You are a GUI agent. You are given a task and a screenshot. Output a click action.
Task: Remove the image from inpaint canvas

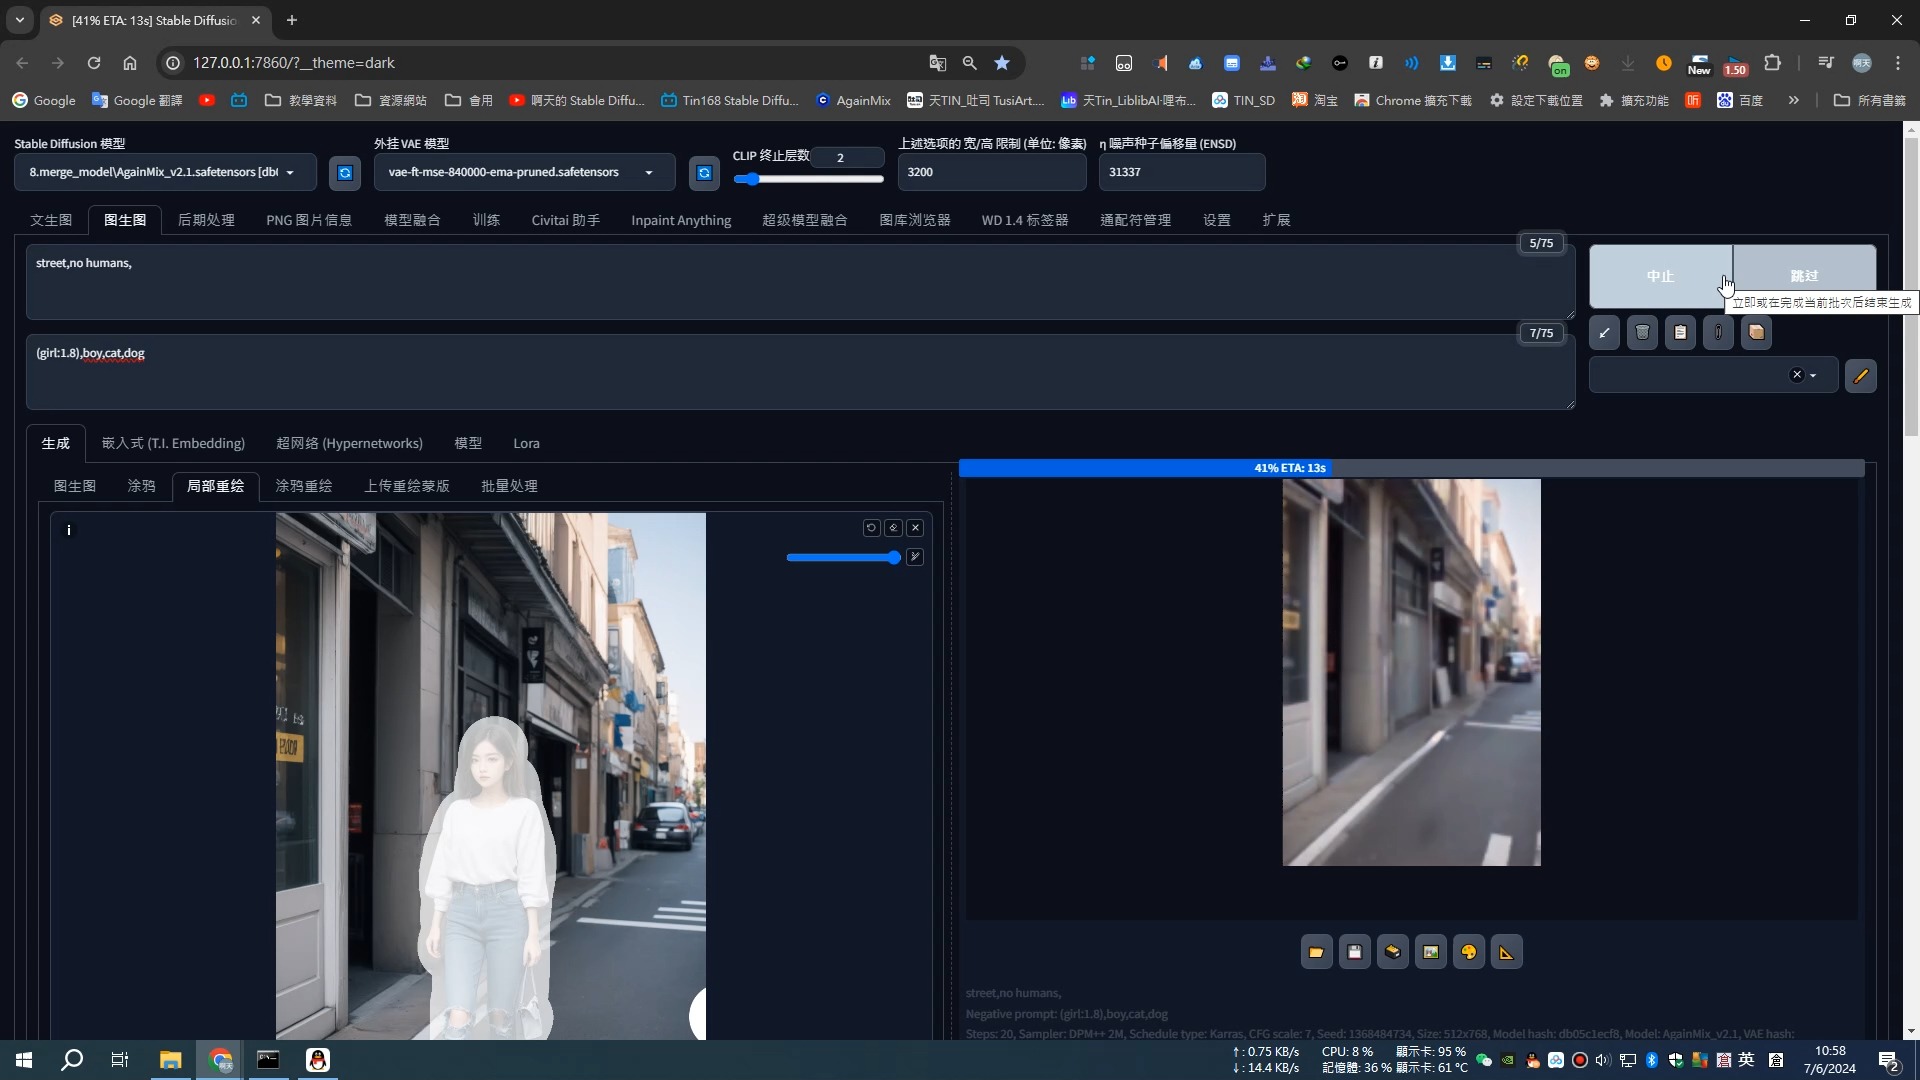pyautogui.click(x=915, y=528)
